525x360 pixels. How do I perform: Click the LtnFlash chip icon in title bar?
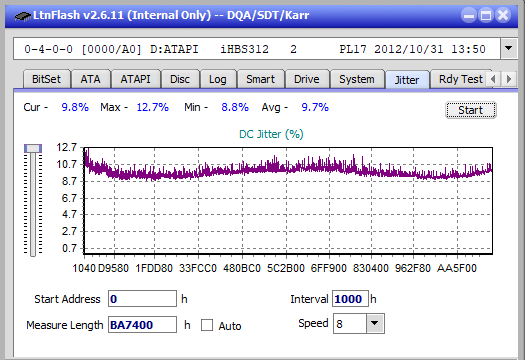pyautogui.click(x=23, y=16)
